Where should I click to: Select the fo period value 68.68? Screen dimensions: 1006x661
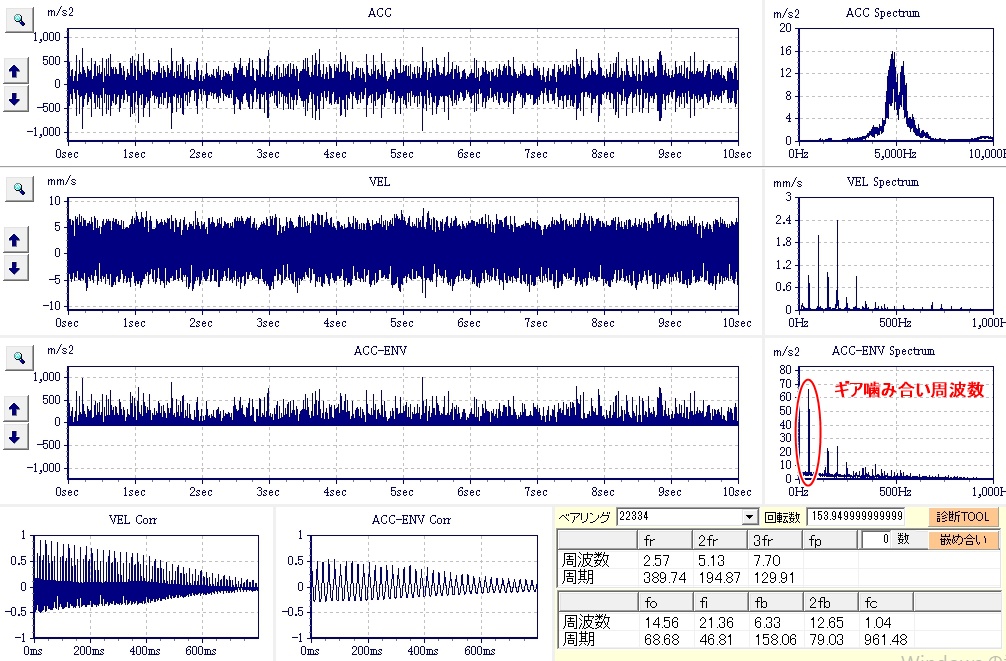coord(660,640)
